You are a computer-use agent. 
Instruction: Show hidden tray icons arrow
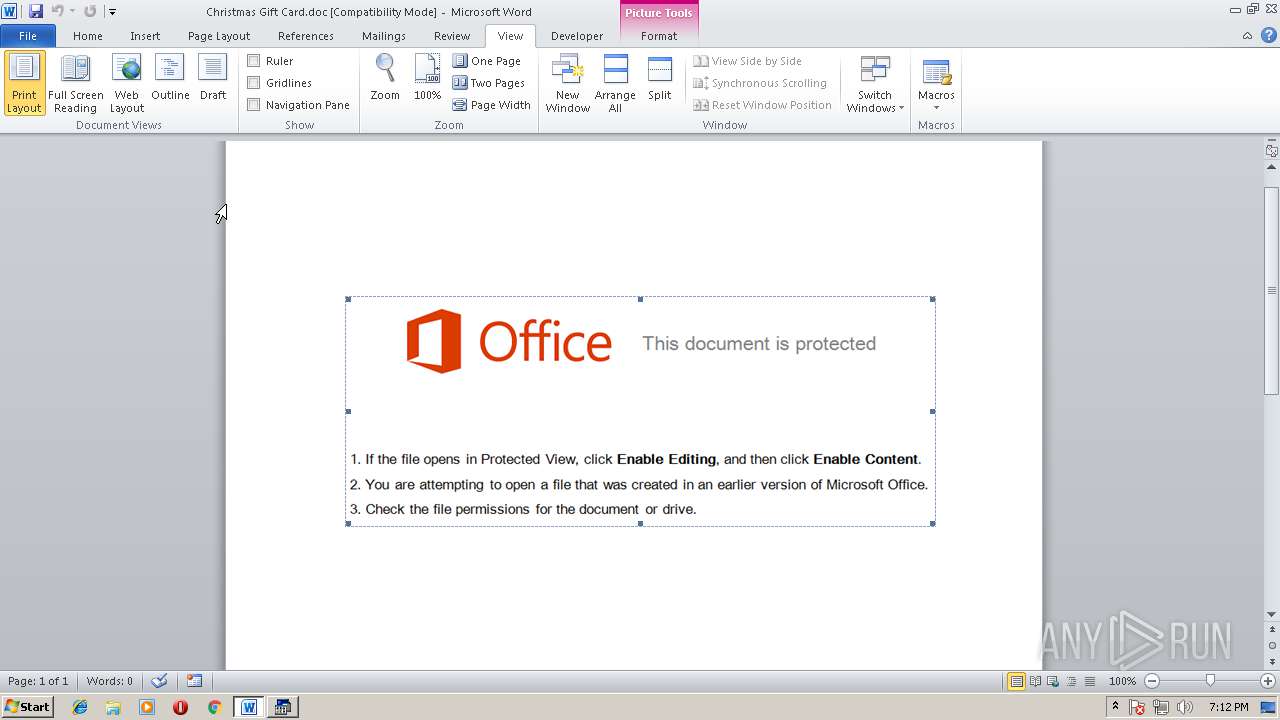click(1115, 706)
